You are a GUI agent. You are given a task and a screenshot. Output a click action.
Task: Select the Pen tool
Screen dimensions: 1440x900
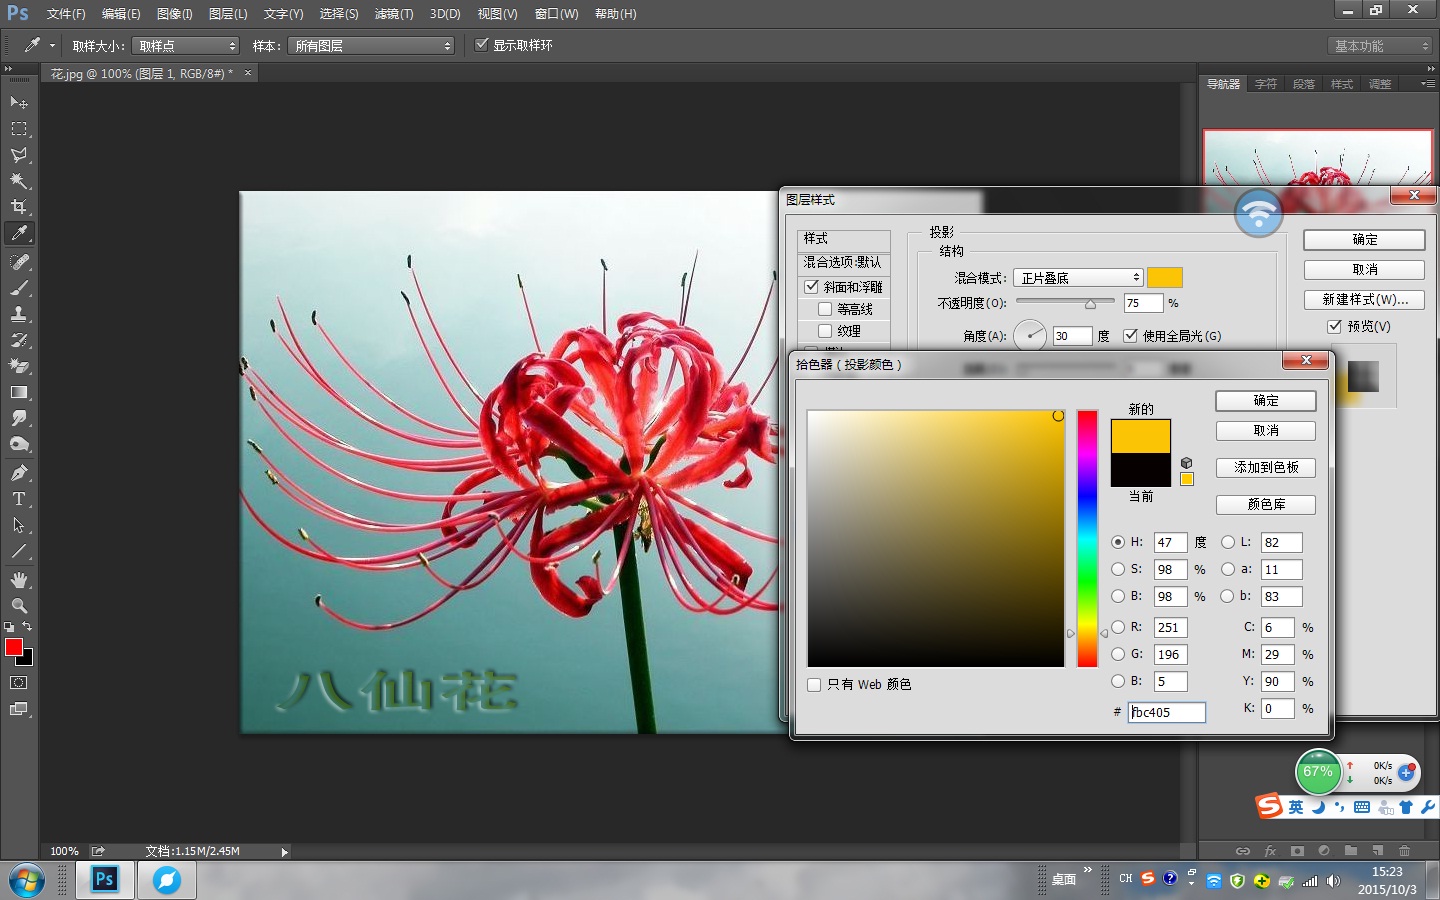(x=17, y=472)
